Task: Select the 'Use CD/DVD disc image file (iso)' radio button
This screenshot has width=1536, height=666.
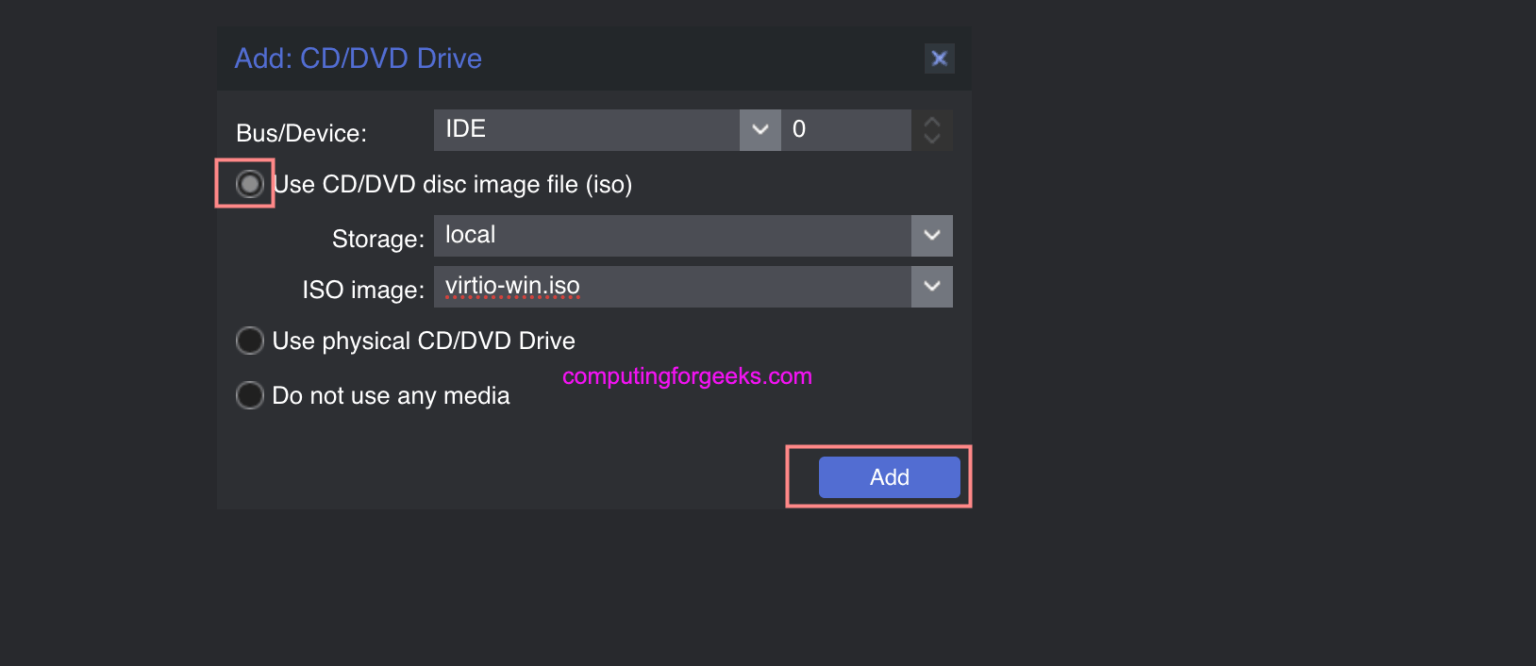Action: pos(248,184)
